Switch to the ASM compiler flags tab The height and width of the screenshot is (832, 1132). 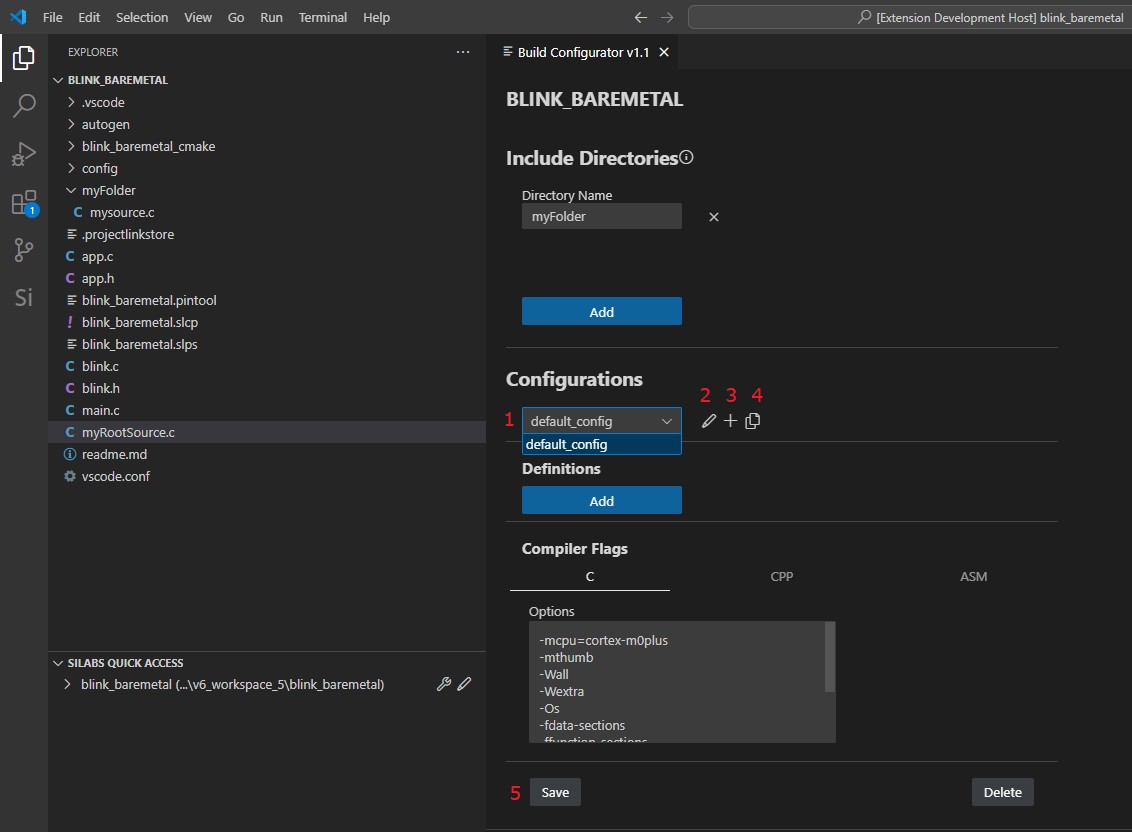click(x=973, y=576)
